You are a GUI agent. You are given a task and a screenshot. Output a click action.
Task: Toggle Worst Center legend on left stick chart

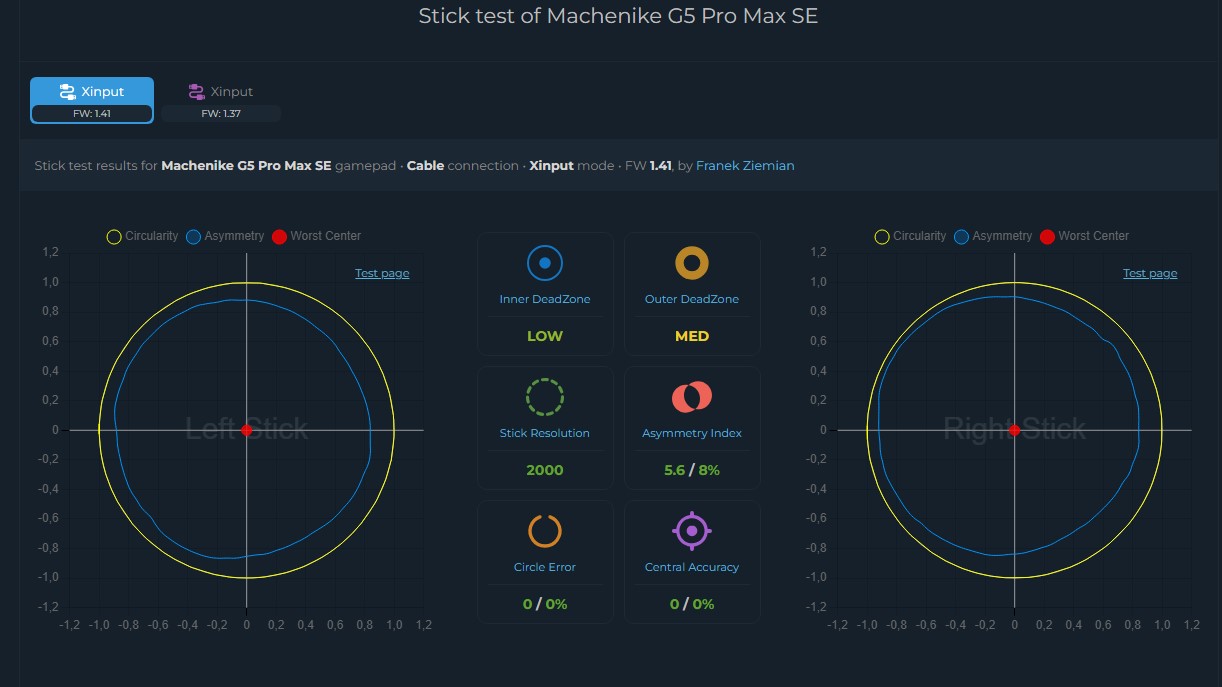(x=317, y=236)
